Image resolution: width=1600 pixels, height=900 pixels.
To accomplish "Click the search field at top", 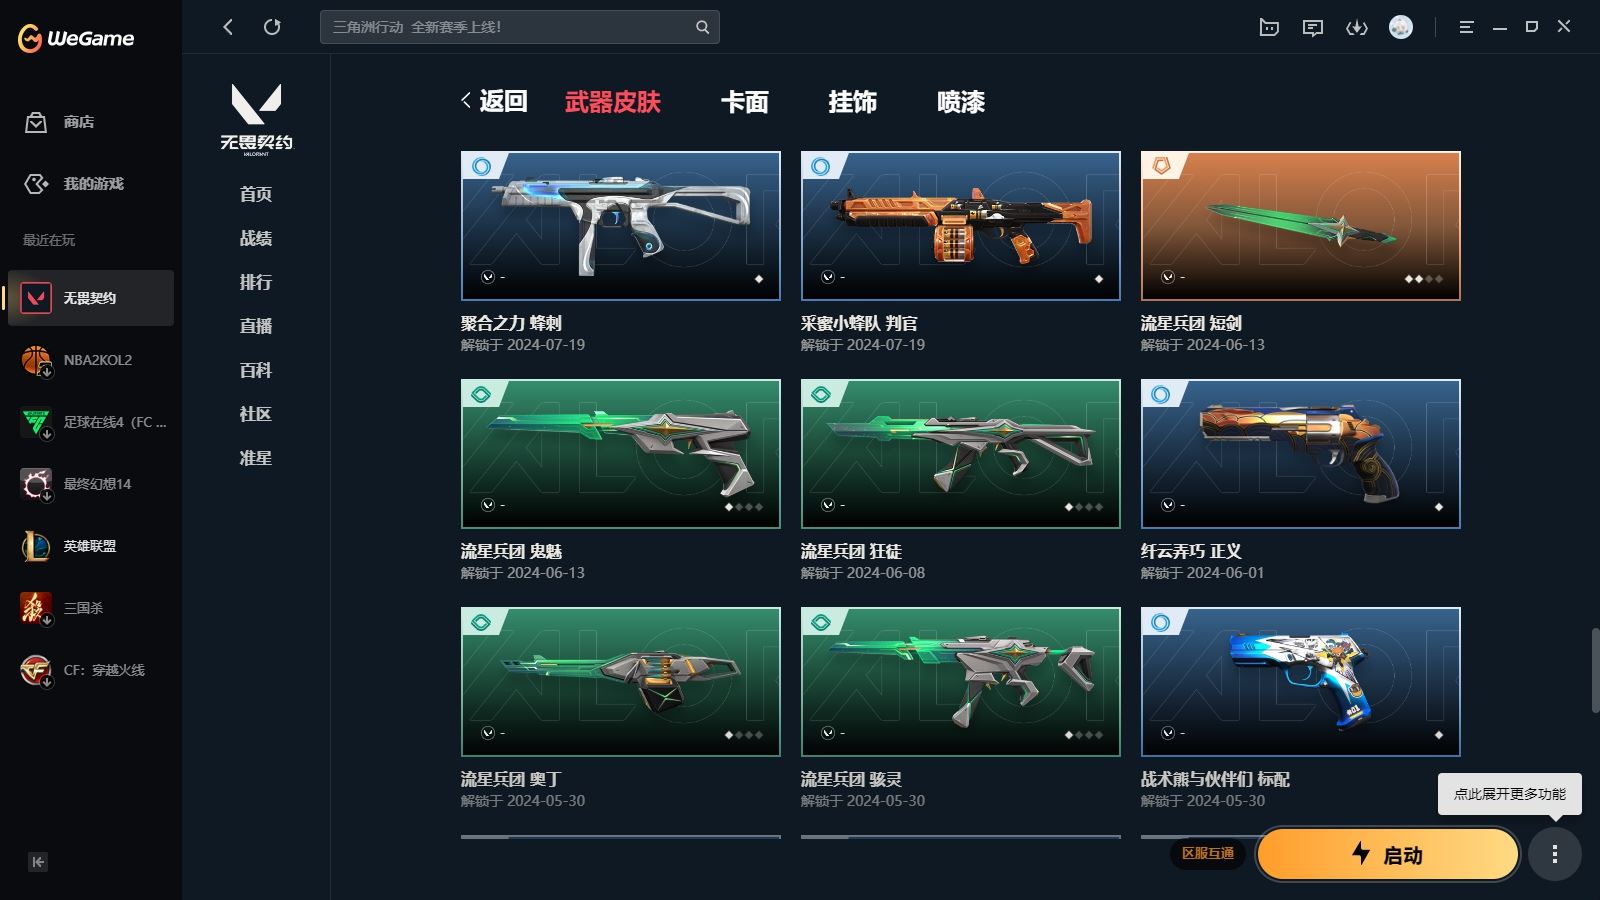I will tap(519, 27).
